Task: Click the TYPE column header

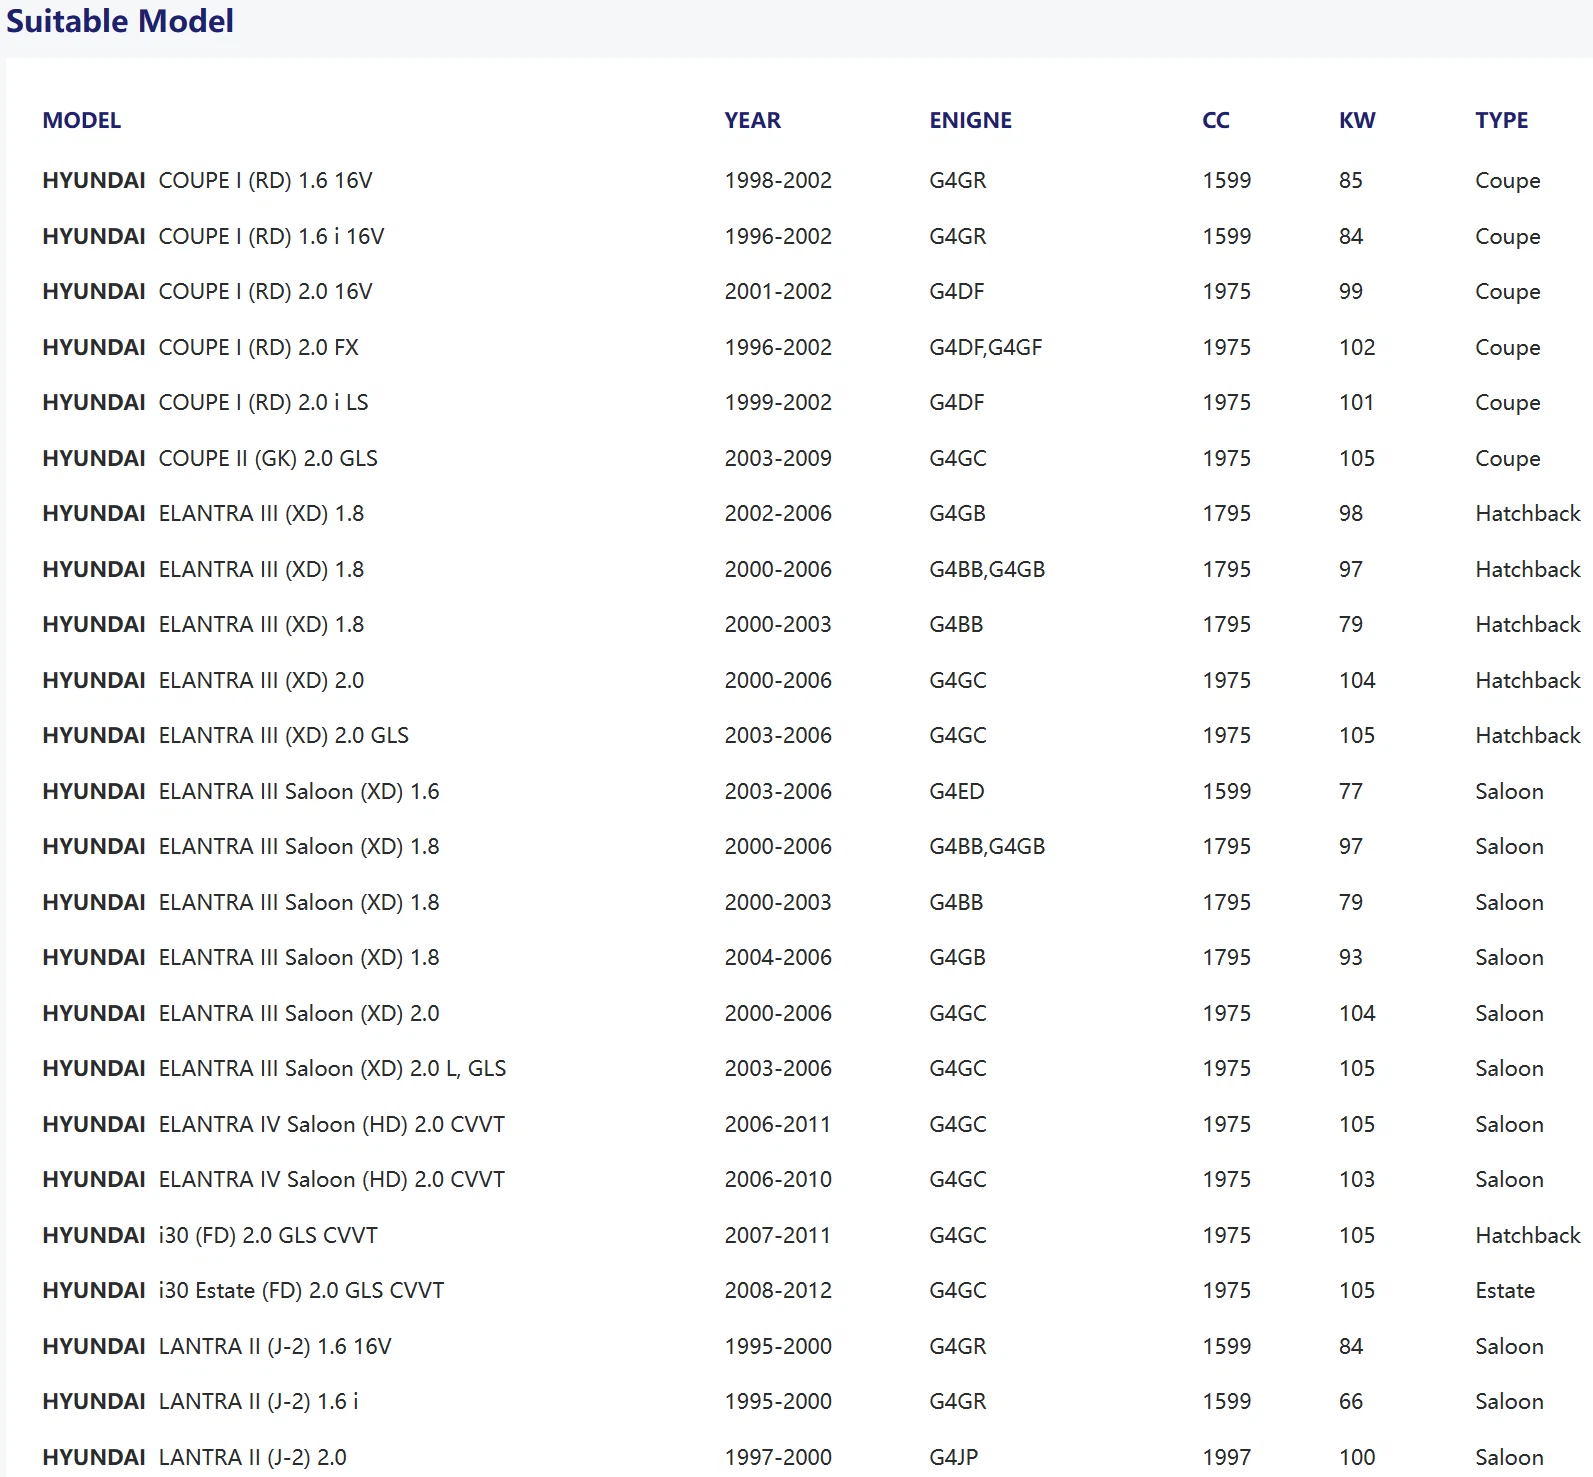Action: pos(1501,120)
